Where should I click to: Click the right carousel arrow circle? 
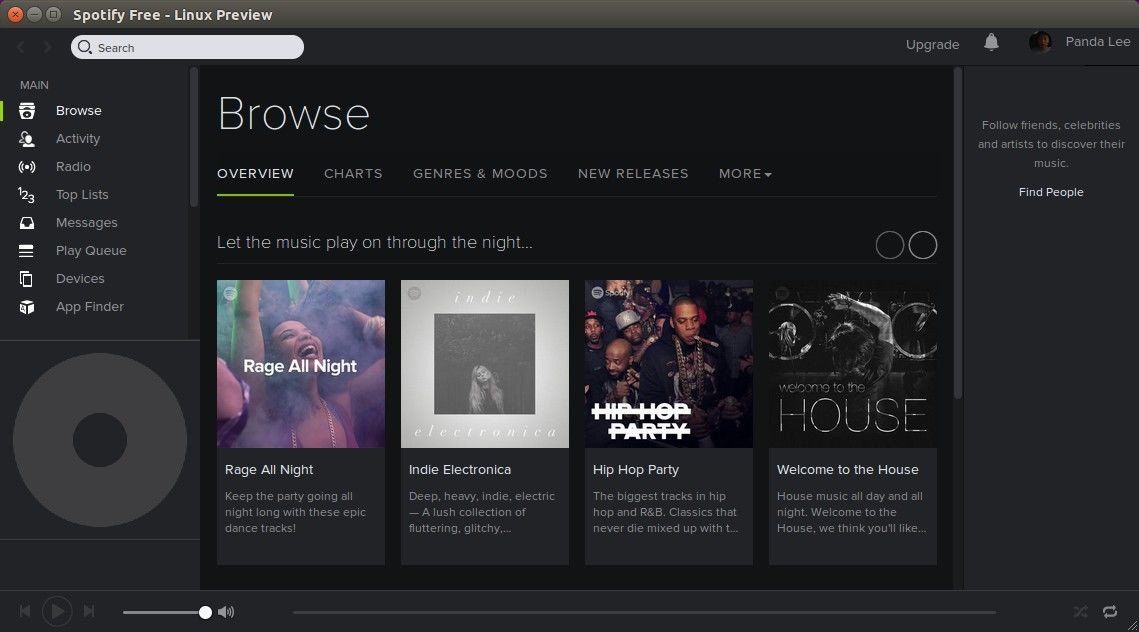click(x=922, y=244)
